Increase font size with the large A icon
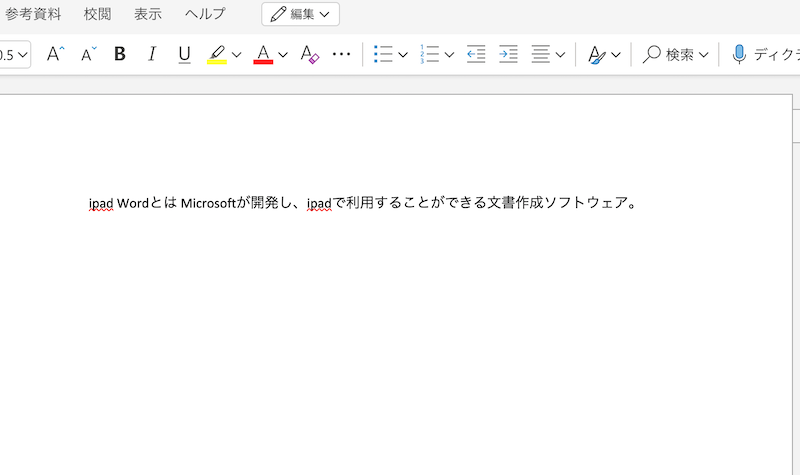Viewport: 800px width, 475px height. coord(55,54)
